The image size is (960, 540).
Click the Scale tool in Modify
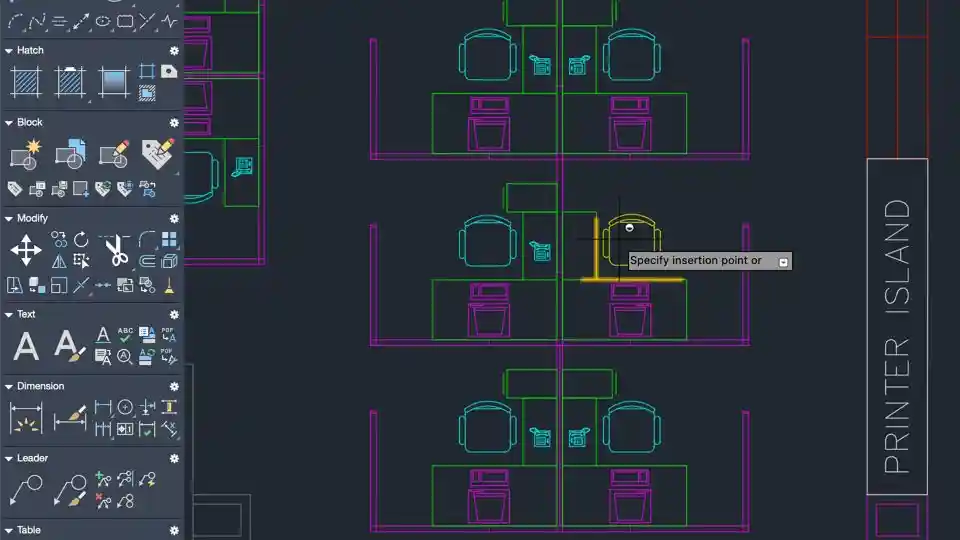click(59, 285)
